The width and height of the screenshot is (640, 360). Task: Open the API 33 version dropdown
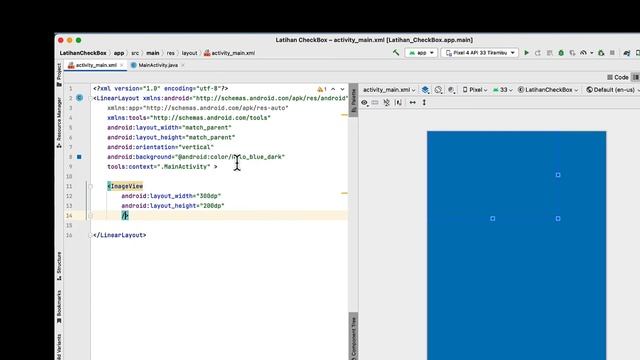coord(502,89)
